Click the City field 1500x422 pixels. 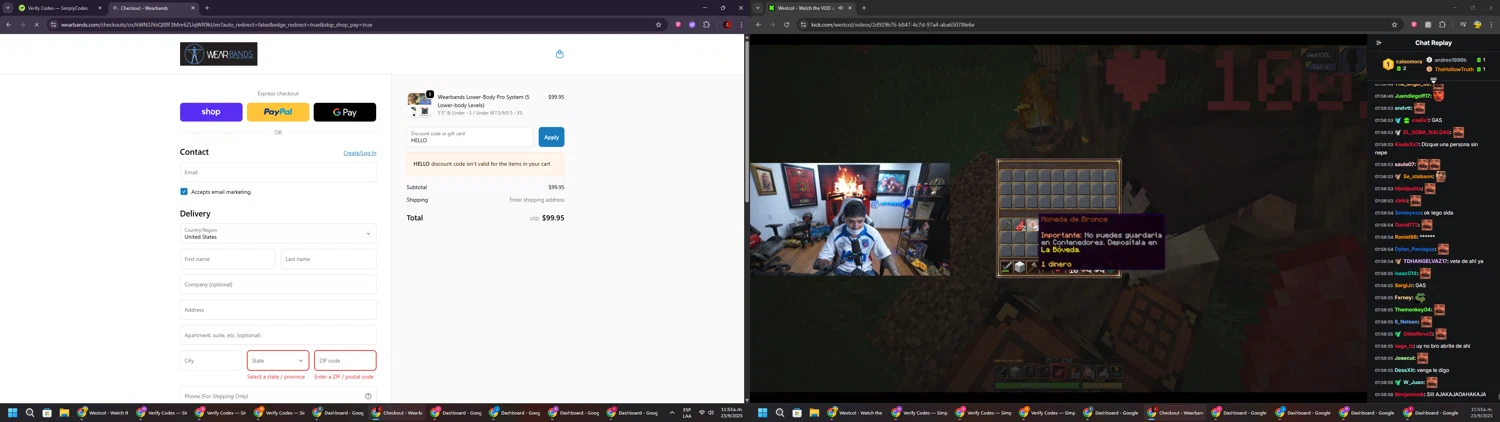[x=211, y=360]
